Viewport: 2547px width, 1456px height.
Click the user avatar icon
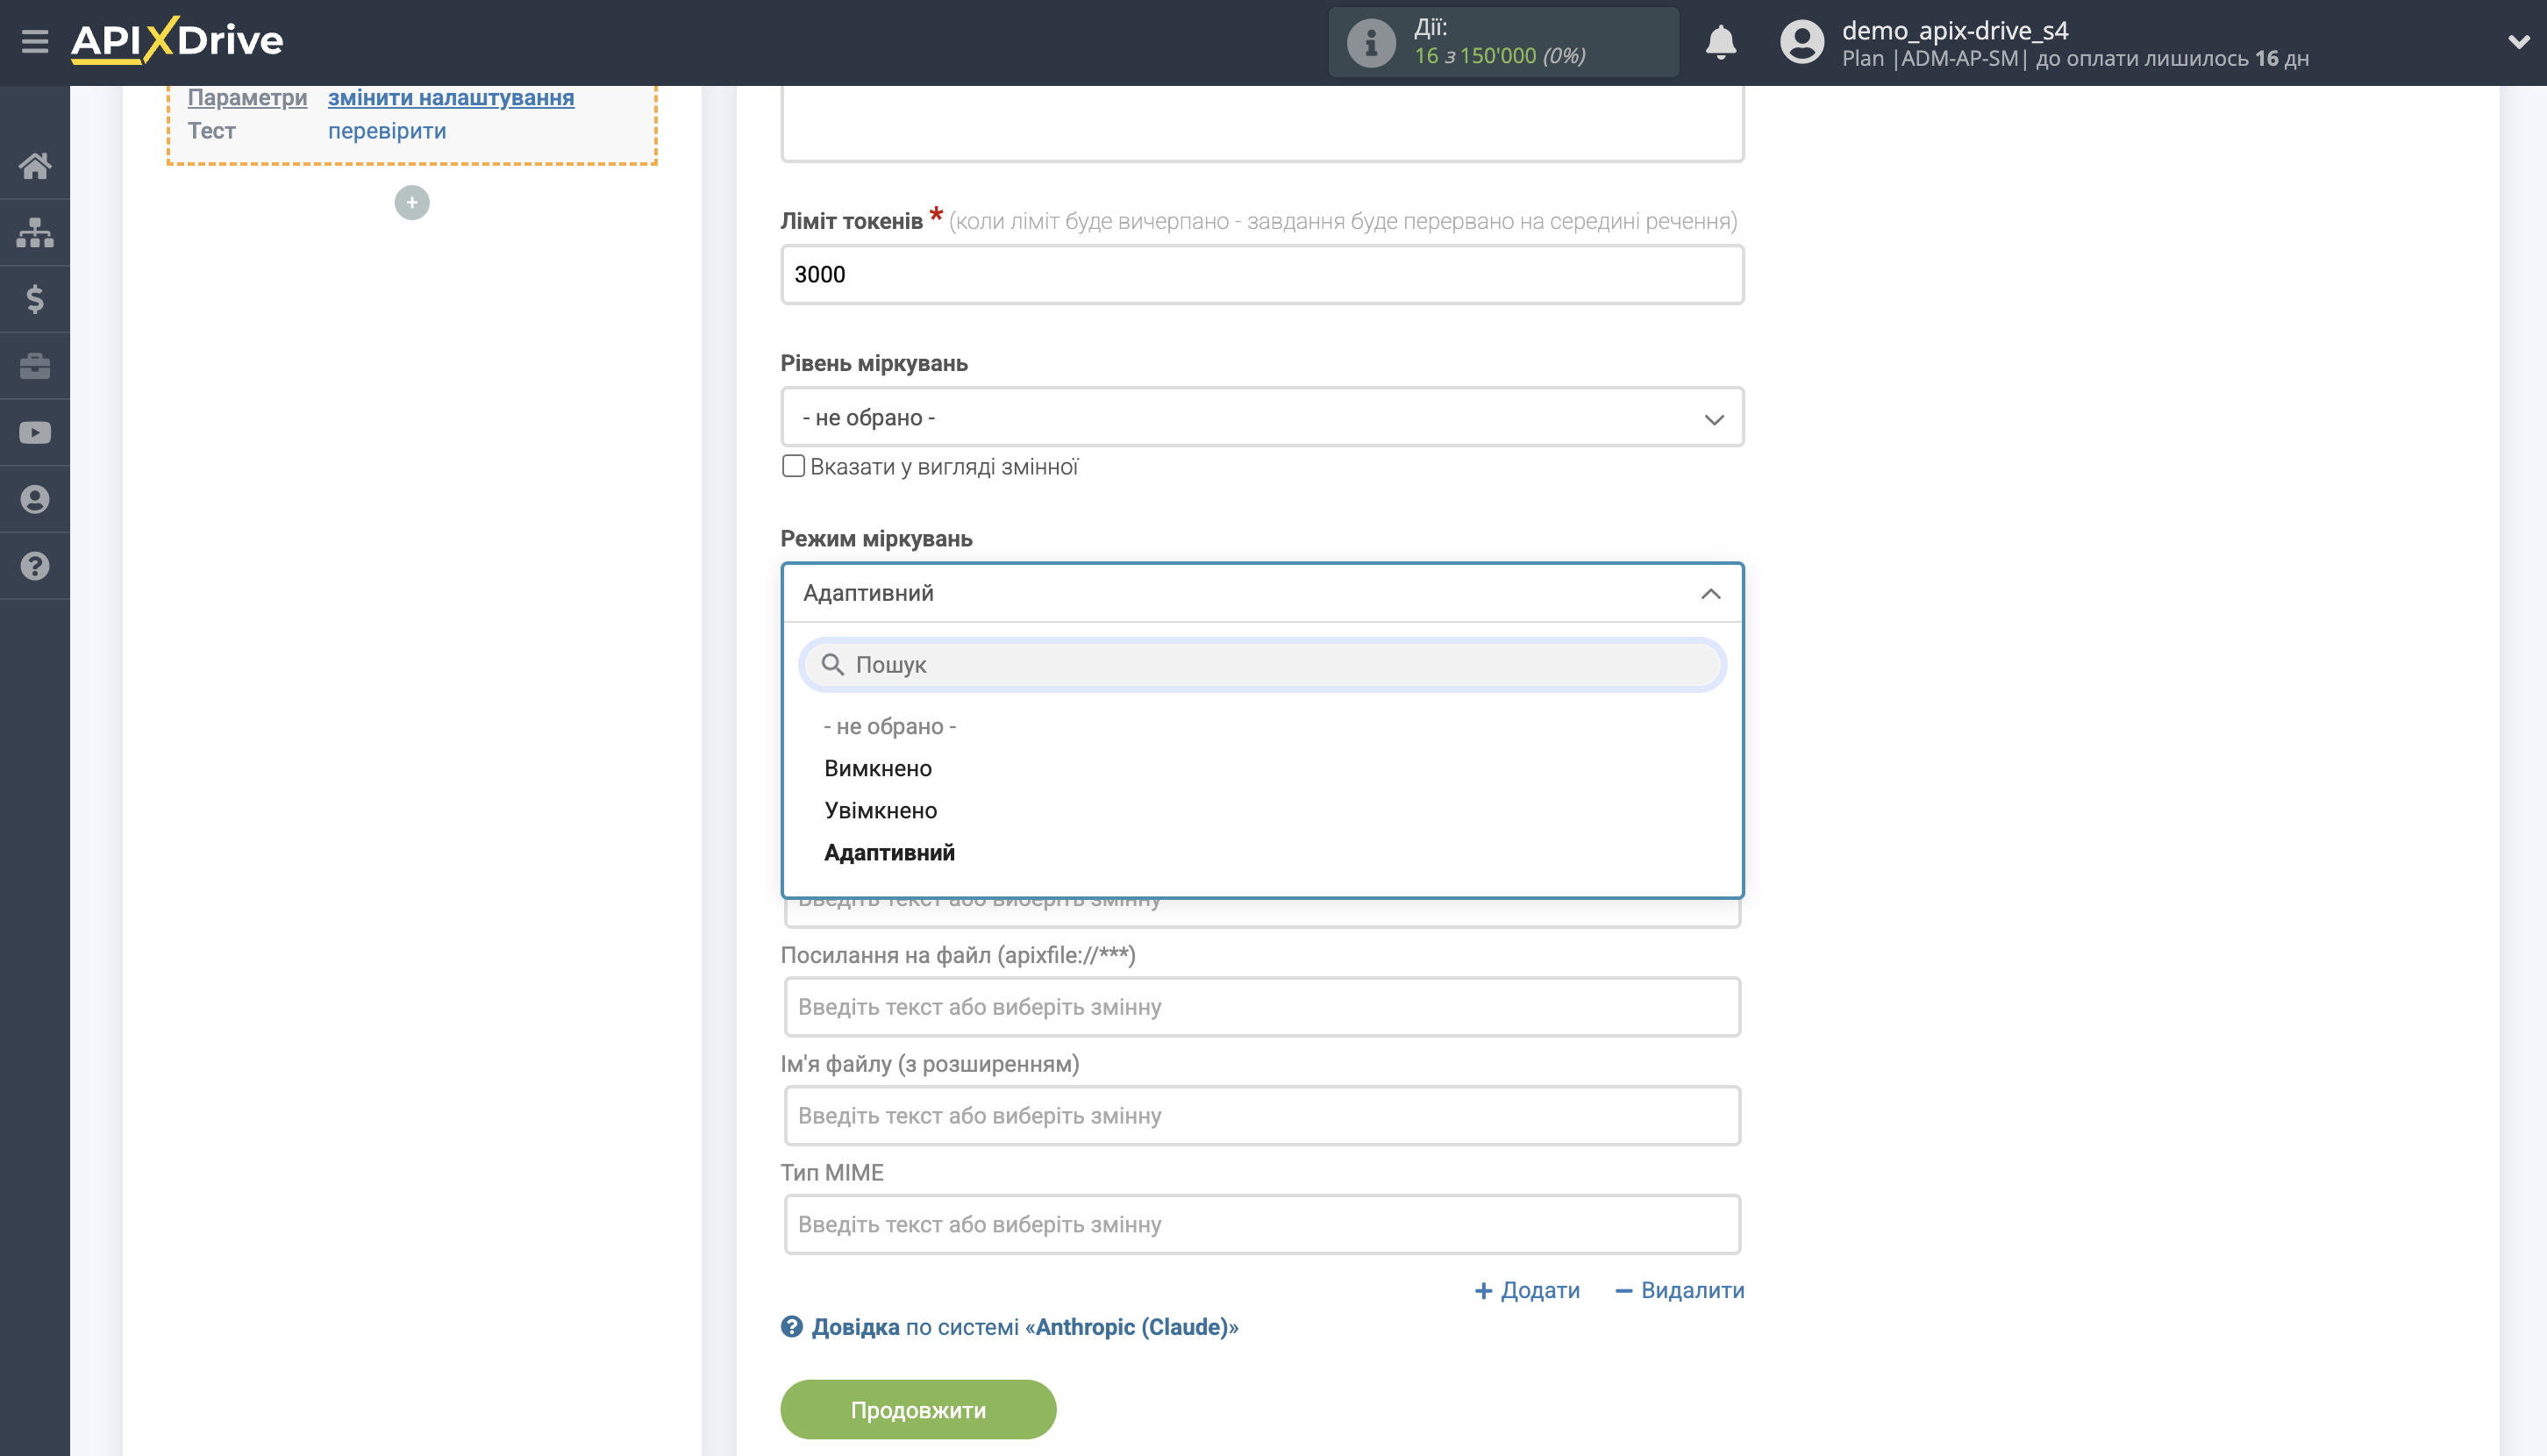pos(1802,42)
